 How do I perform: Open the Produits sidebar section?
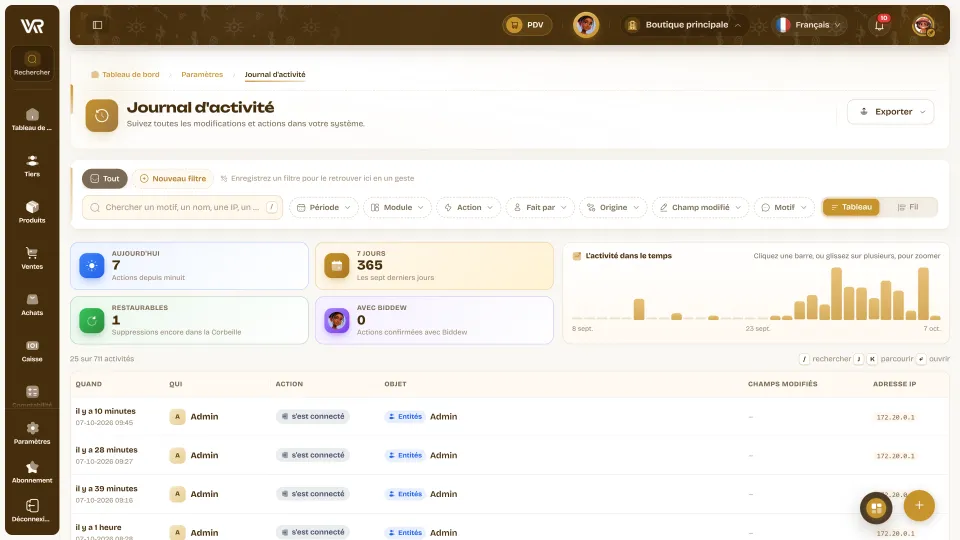[x=32, y=212]
